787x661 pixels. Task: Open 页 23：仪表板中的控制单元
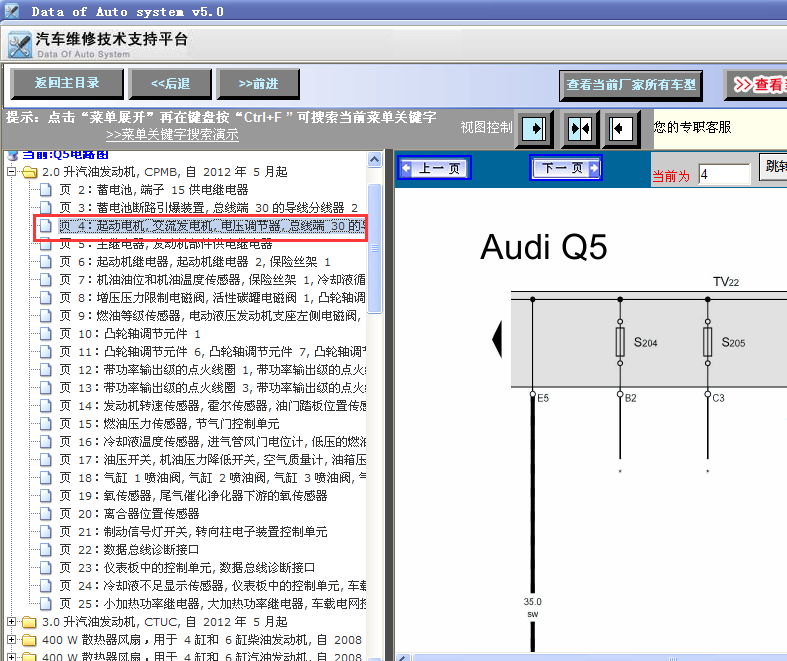coord(187,568)
